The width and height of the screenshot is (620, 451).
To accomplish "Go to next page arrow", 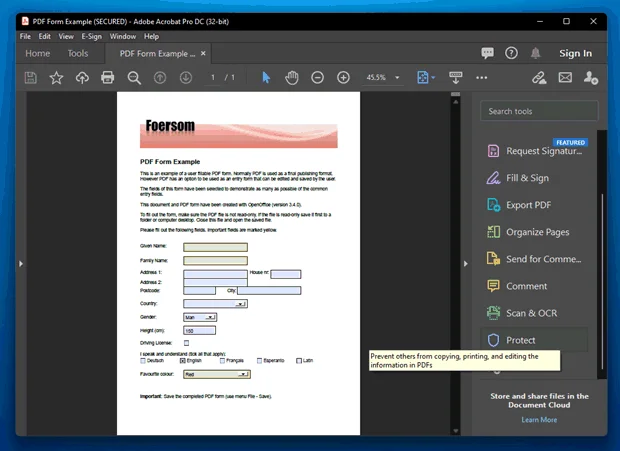I will click(186, 77).
